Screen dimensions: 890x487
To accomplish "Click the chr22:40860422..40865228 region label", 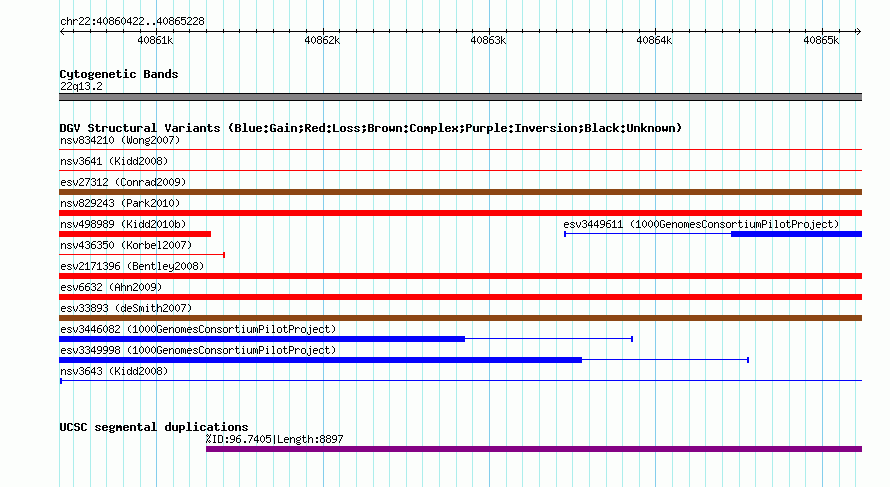I will [x=132, y=21].
